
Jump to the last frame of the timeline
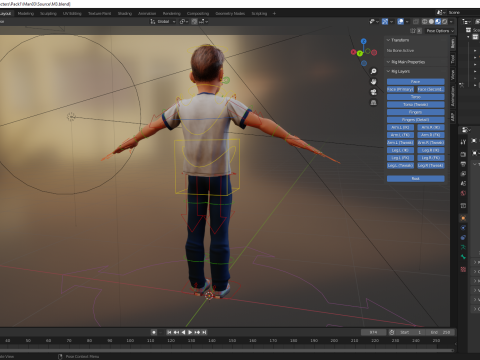click(x=204, y=332)
